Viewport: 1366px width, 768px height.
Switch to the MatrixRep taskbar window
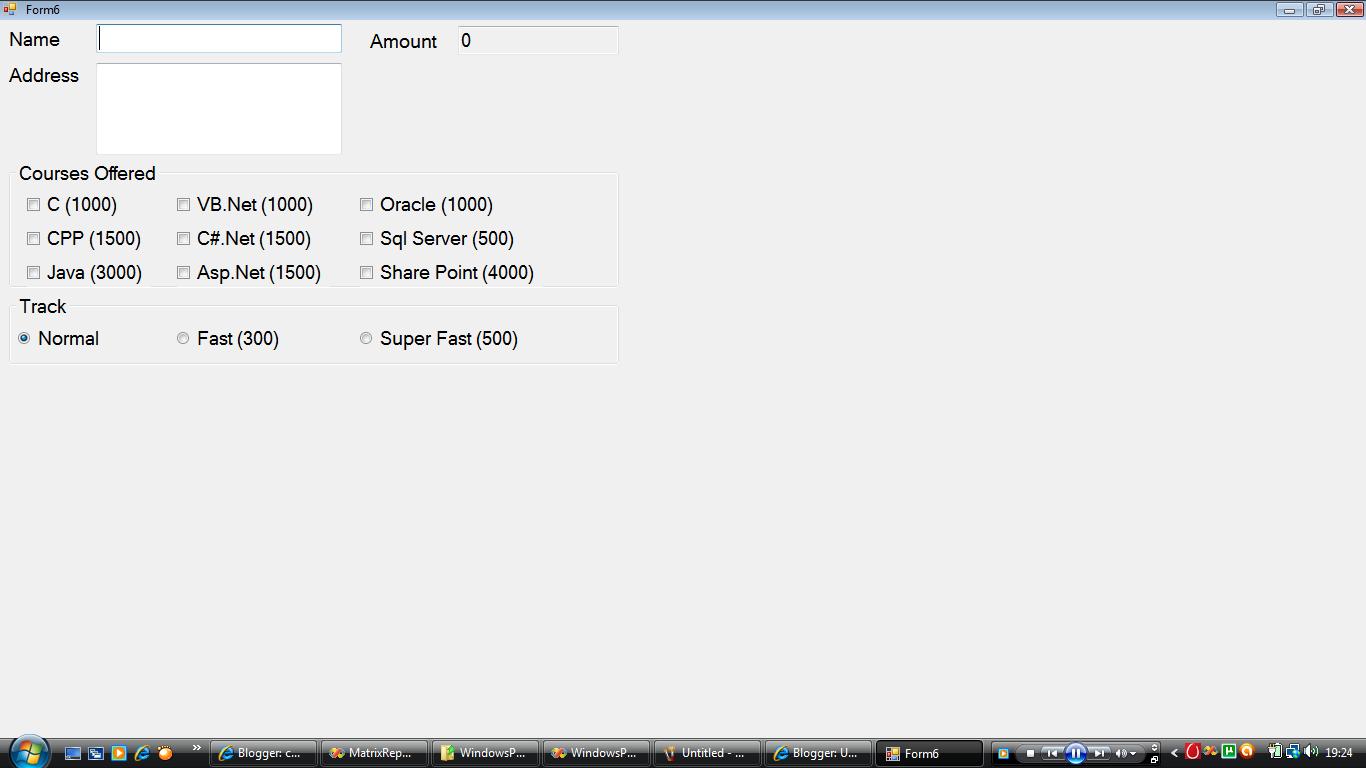tap(374, 753)
